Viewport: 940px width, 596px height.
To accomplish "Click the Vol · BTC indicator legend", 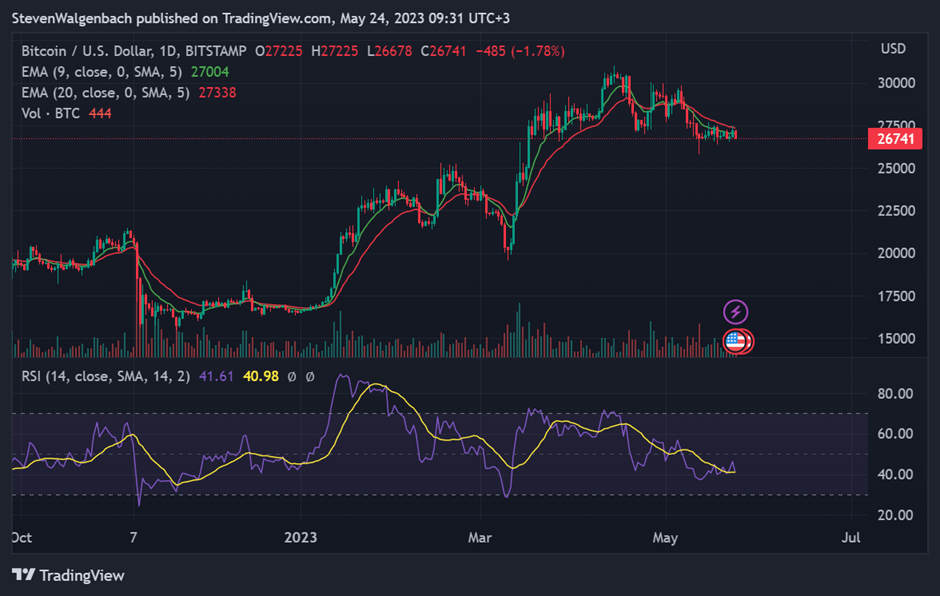I will [x=50, y=113].
